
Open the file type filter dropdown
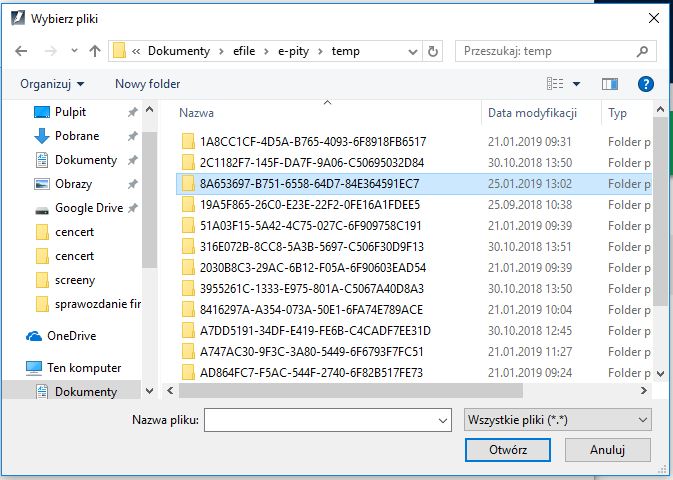pyautogui.click(x=558, y=419)
